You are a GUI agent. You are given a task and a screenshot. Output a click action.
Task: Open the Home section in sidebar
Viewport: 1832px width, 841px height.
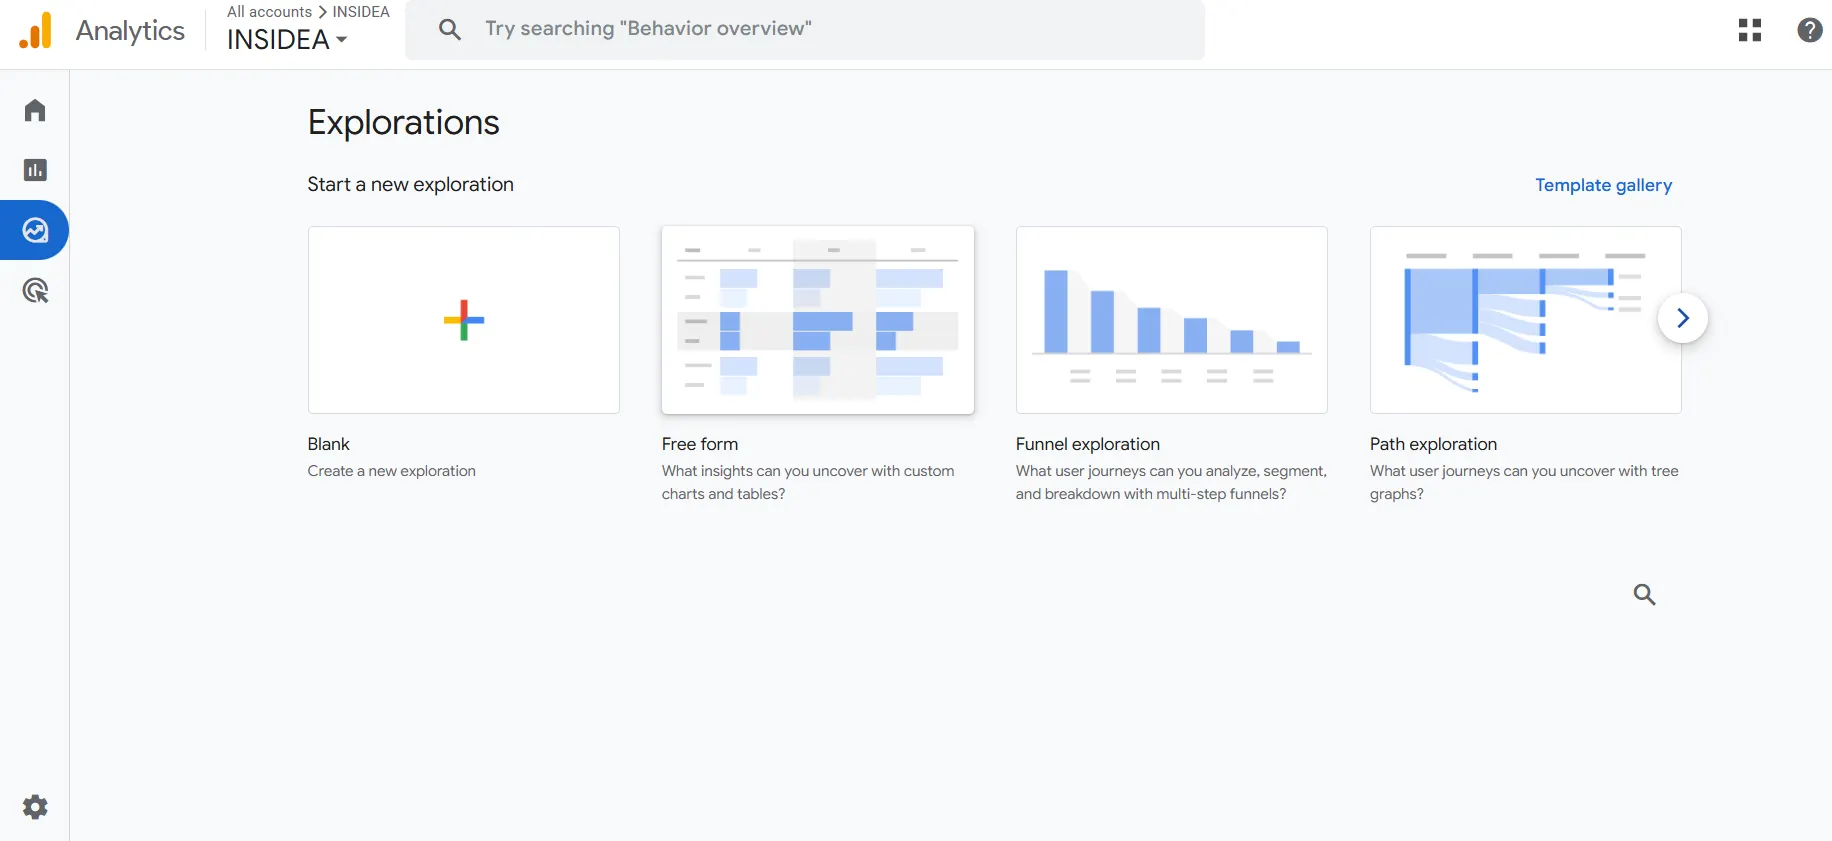[35, 110]
